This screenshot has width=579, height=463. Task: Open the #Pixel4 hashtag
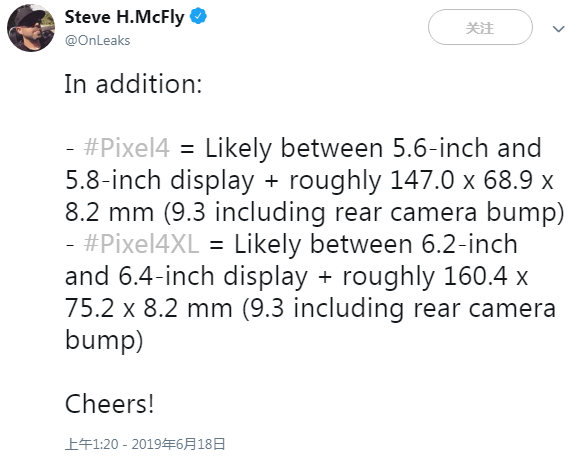coord(127,148)
